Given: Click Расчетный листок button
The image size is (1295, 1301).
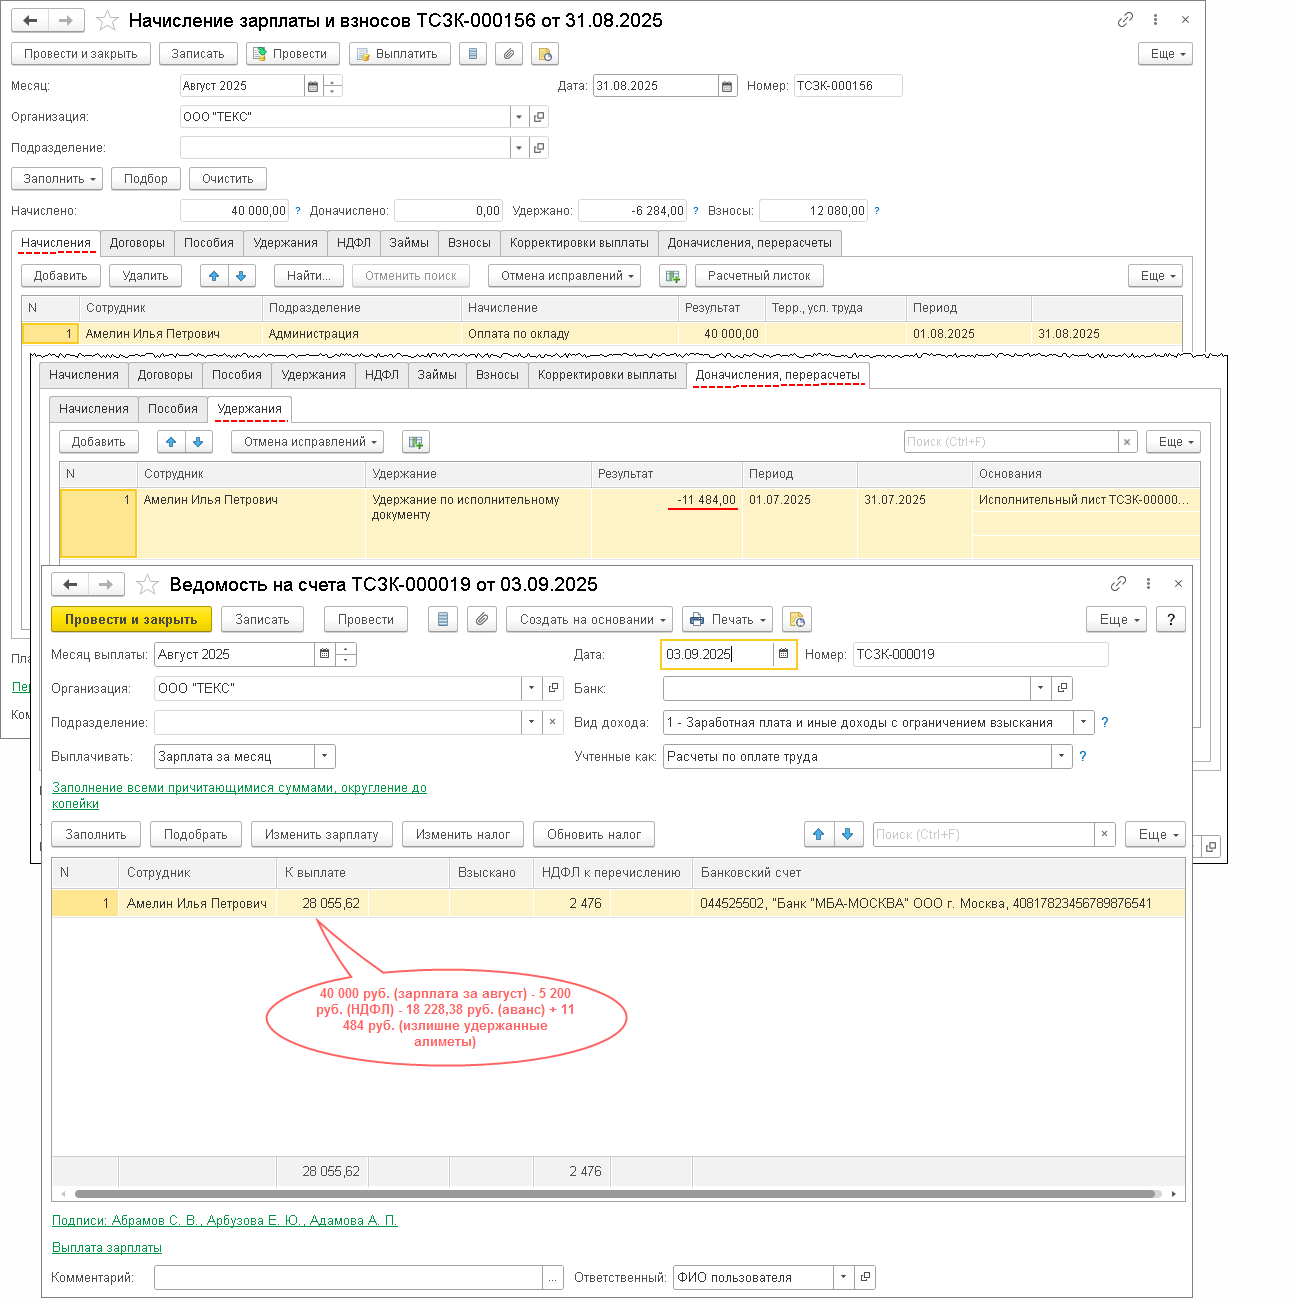Looking at the screenshot, I should coord(759,276).
